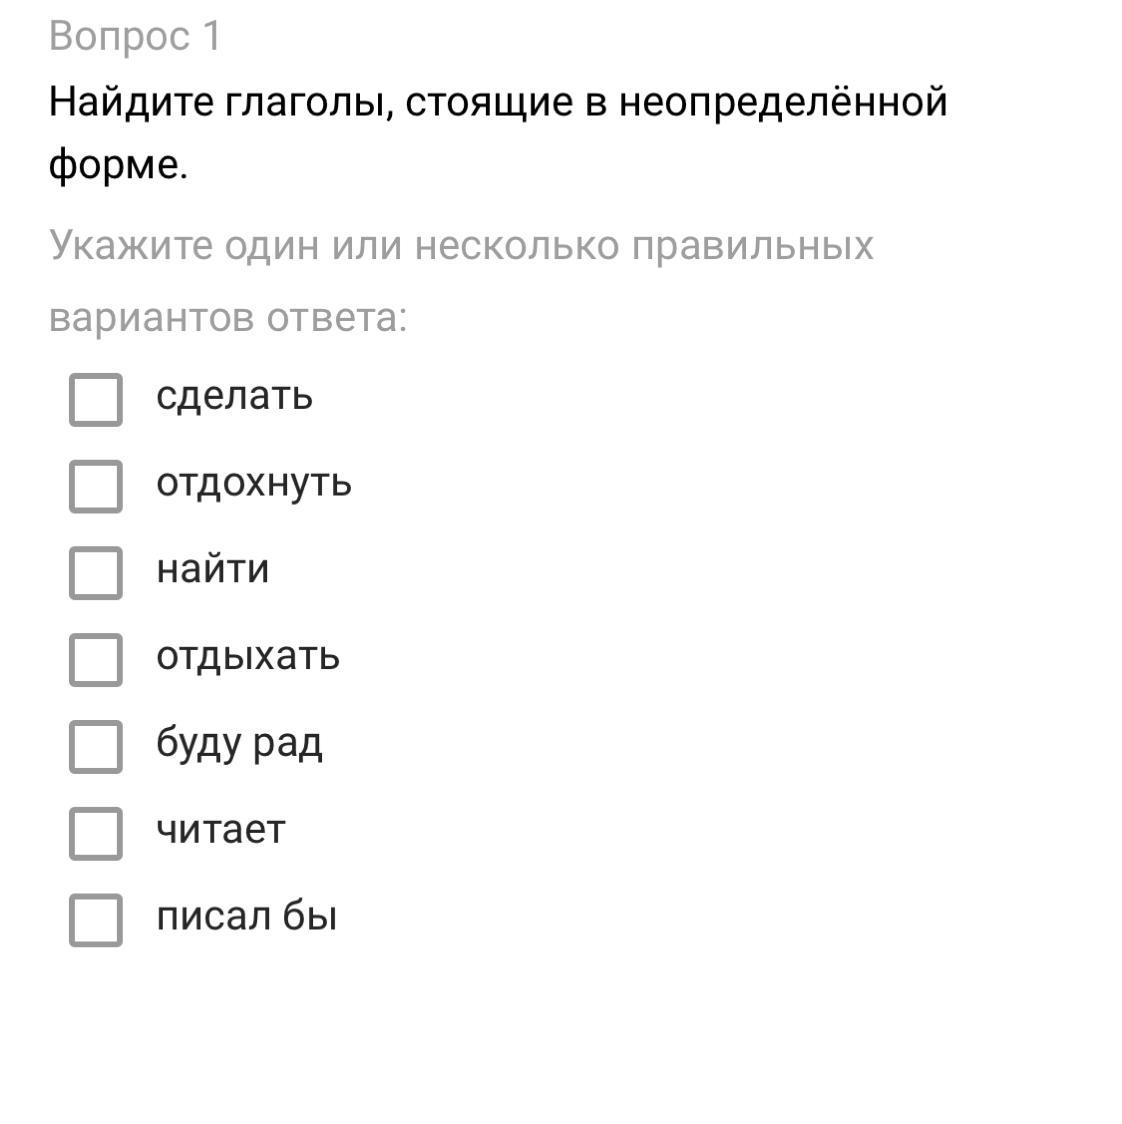Viewport: 1122px width, 1124px height.
Task: Toggle the checkbox for буду рад
Action: 96,746
